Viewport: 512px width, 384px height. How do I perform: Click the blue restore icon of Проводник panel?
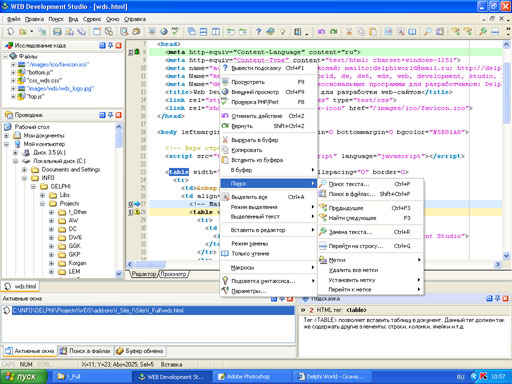coord(102,115)
